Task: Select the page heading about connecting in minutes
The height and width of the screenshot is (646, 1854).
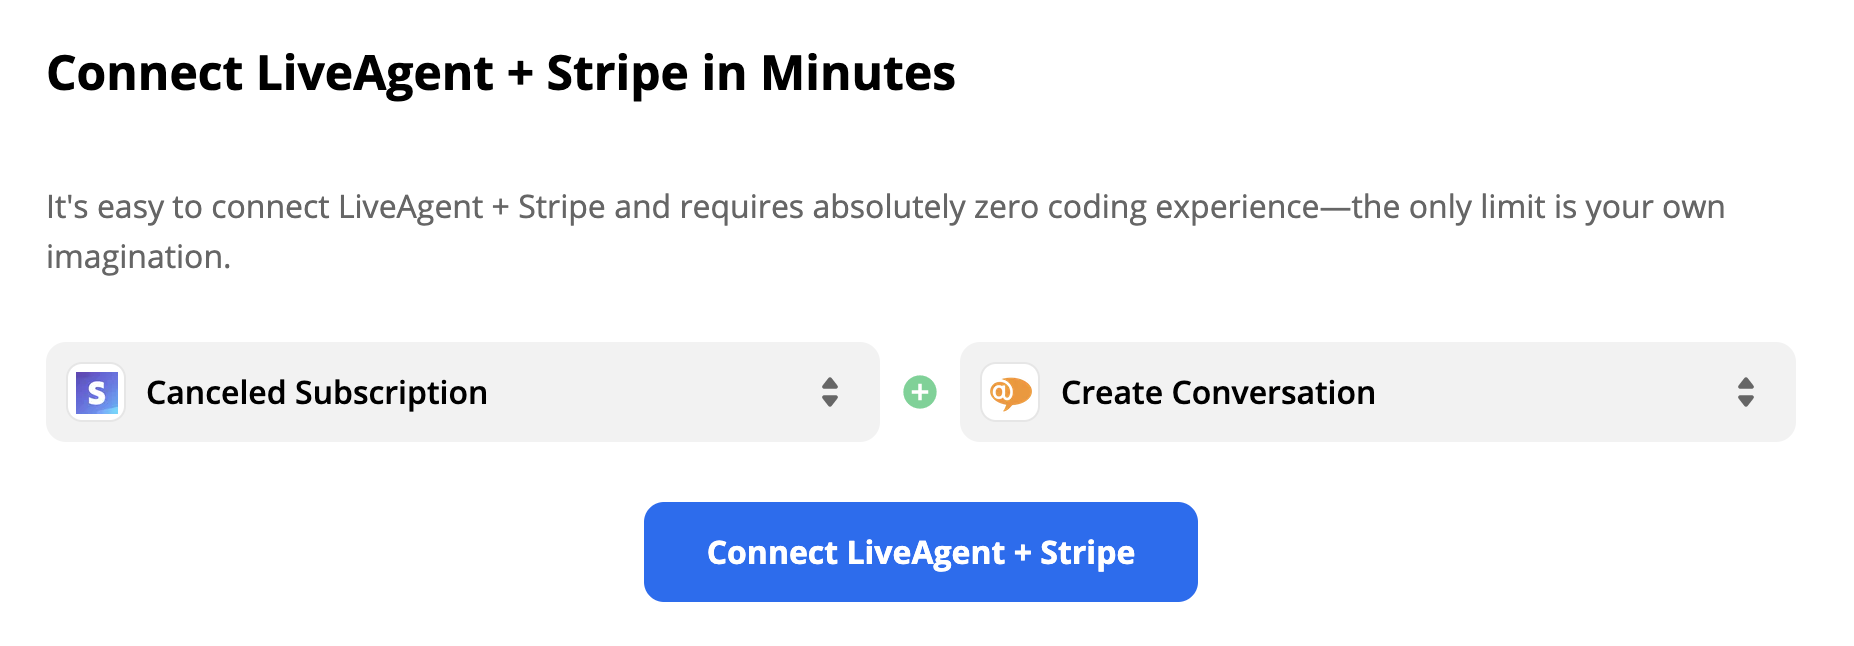Action: pos(502,72)
